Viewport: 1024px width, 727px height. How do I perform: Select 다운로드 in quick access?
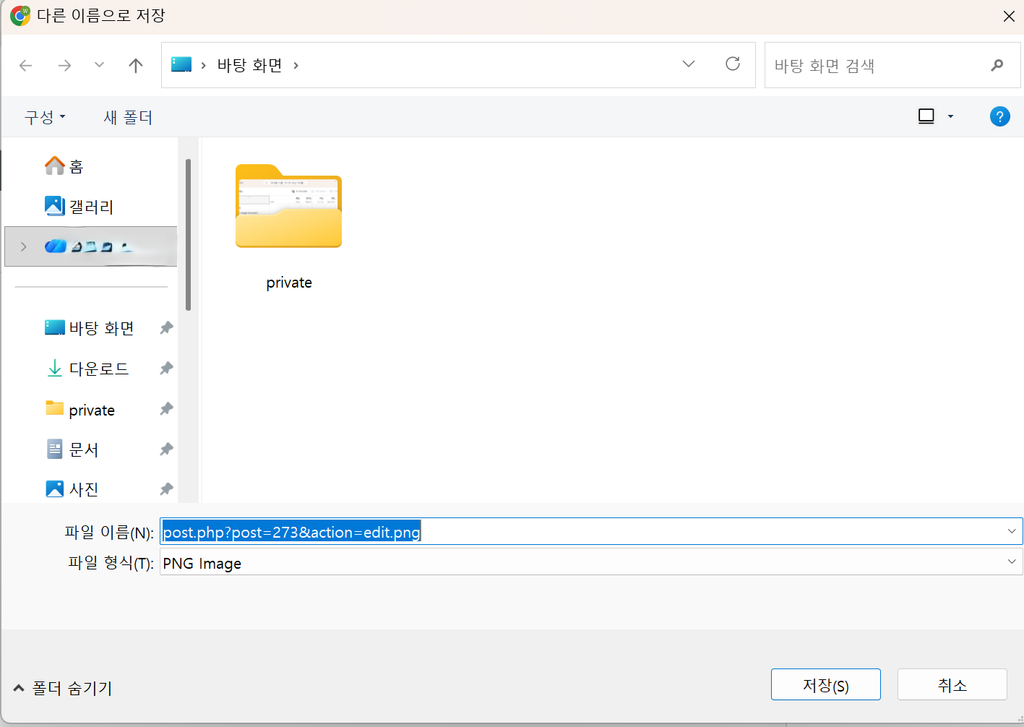(87, 368)
